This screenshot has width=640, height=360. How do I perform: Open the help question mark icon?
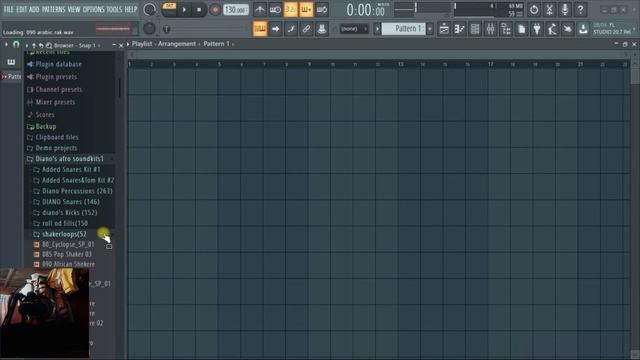click(580, 10)
